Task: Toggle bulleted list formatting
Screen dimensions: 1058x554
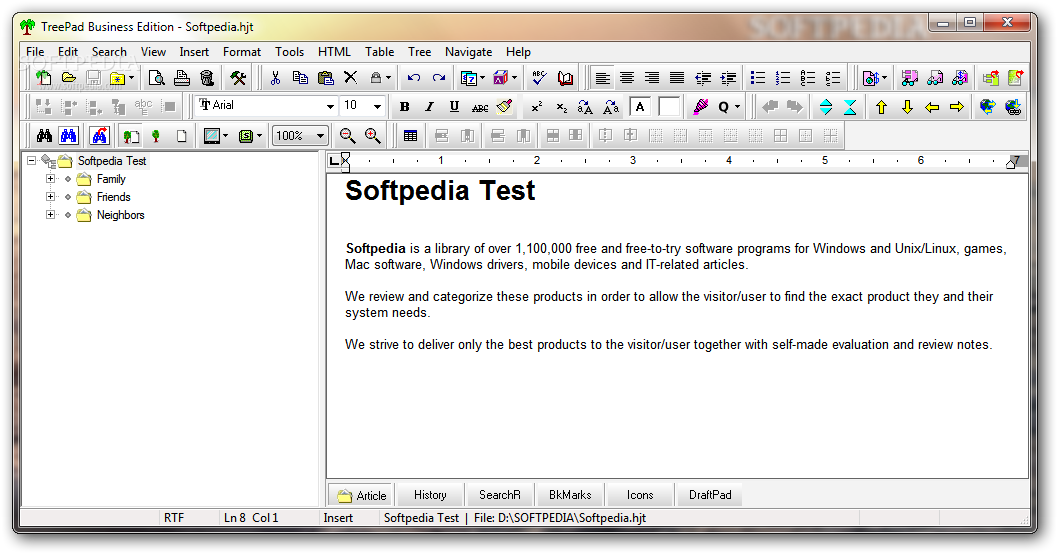Action: [758, 78]
